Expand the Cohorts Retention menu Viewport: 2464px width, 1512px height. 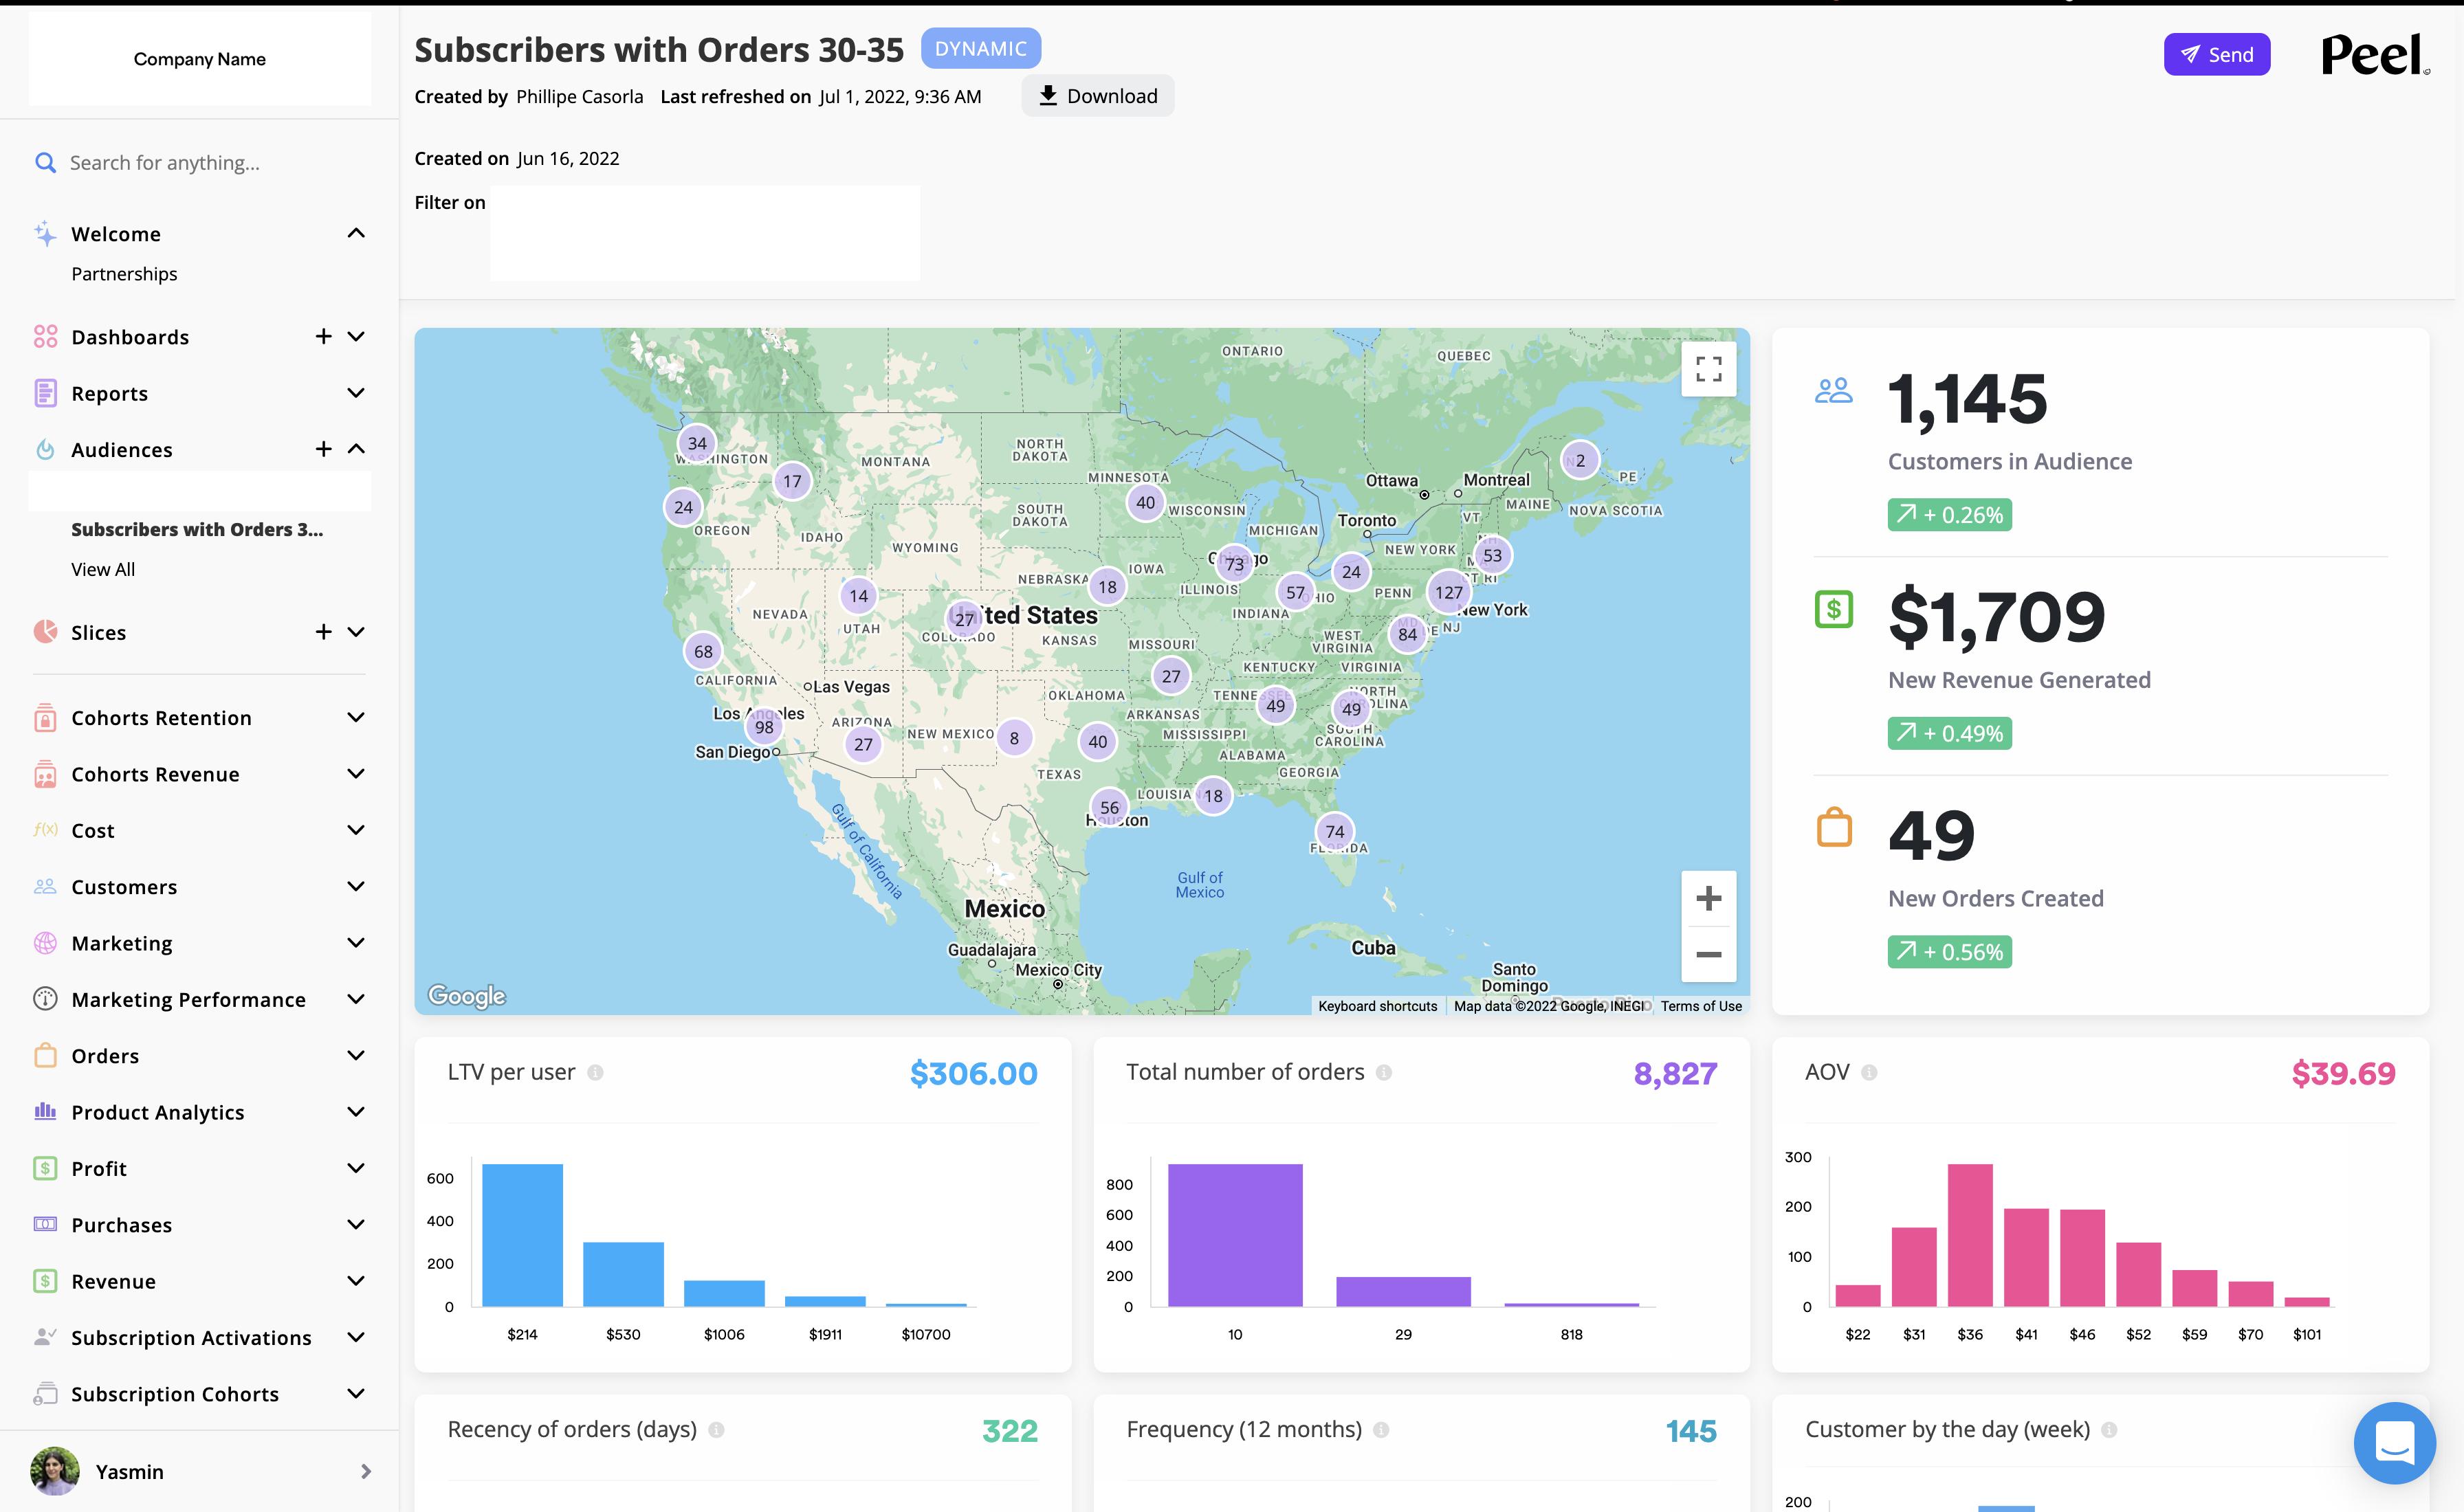(356, 718)
